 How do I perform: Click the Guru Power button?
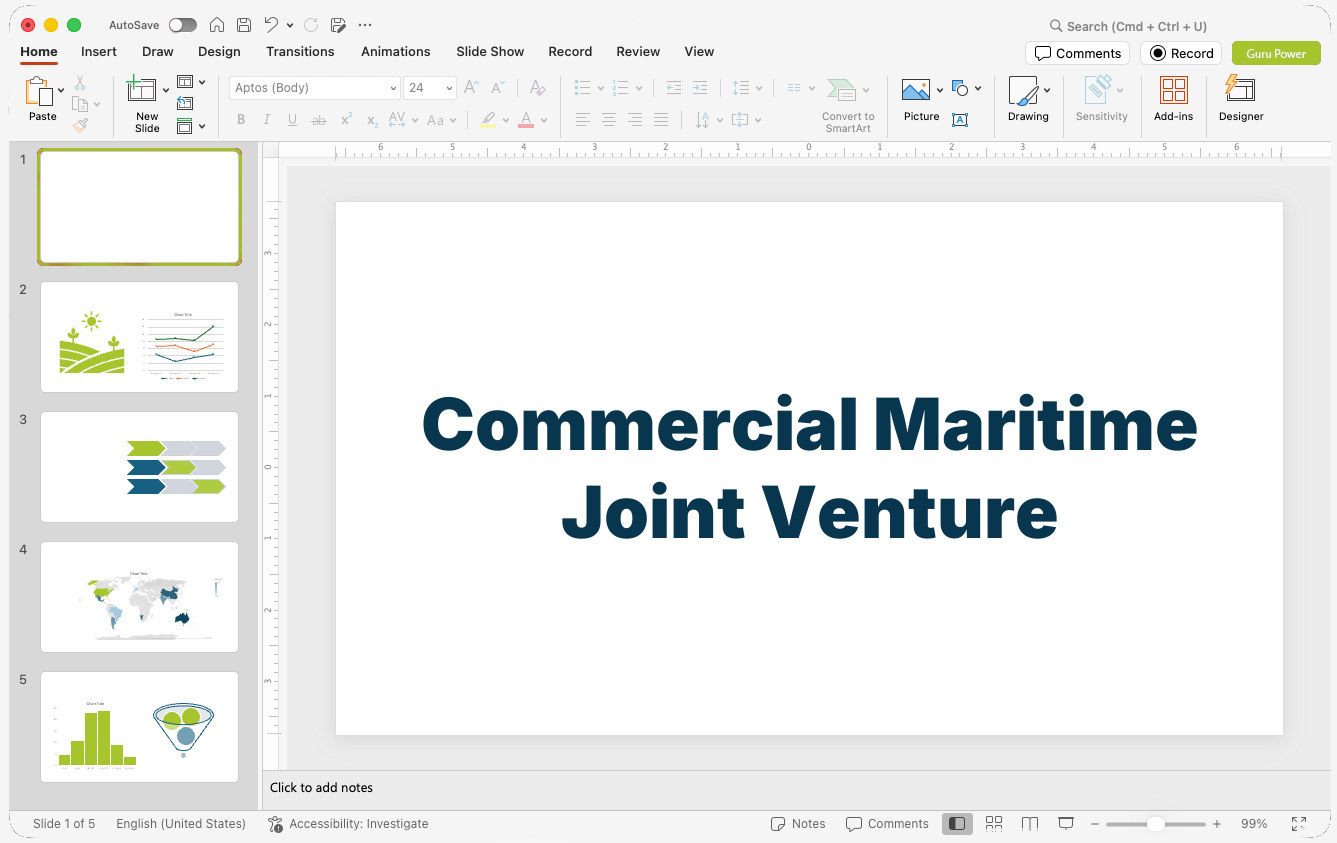1276,53
